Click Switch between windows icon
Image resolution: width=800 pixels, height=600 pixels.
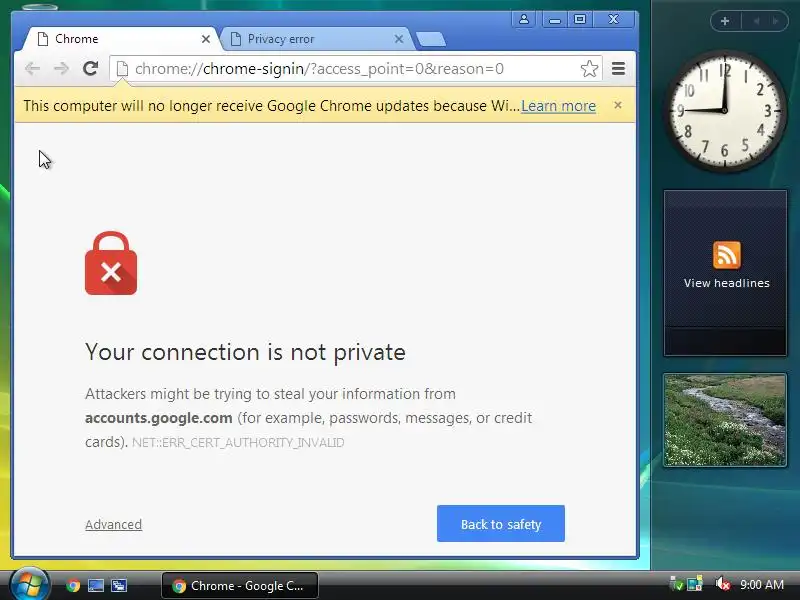[x=119, y=585]
